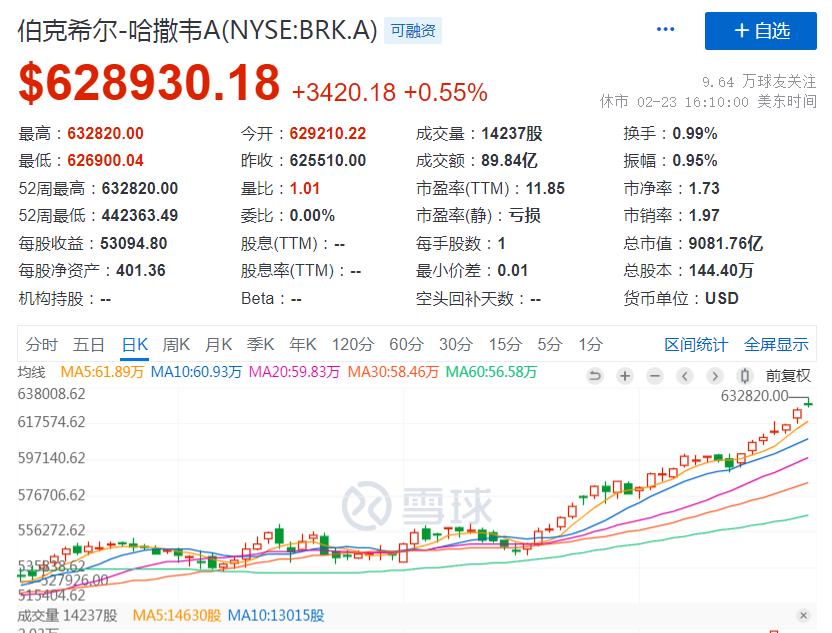Click MA5:61.89万 moving average label
This screenshot has width=832, height=633.
(102, 372)
